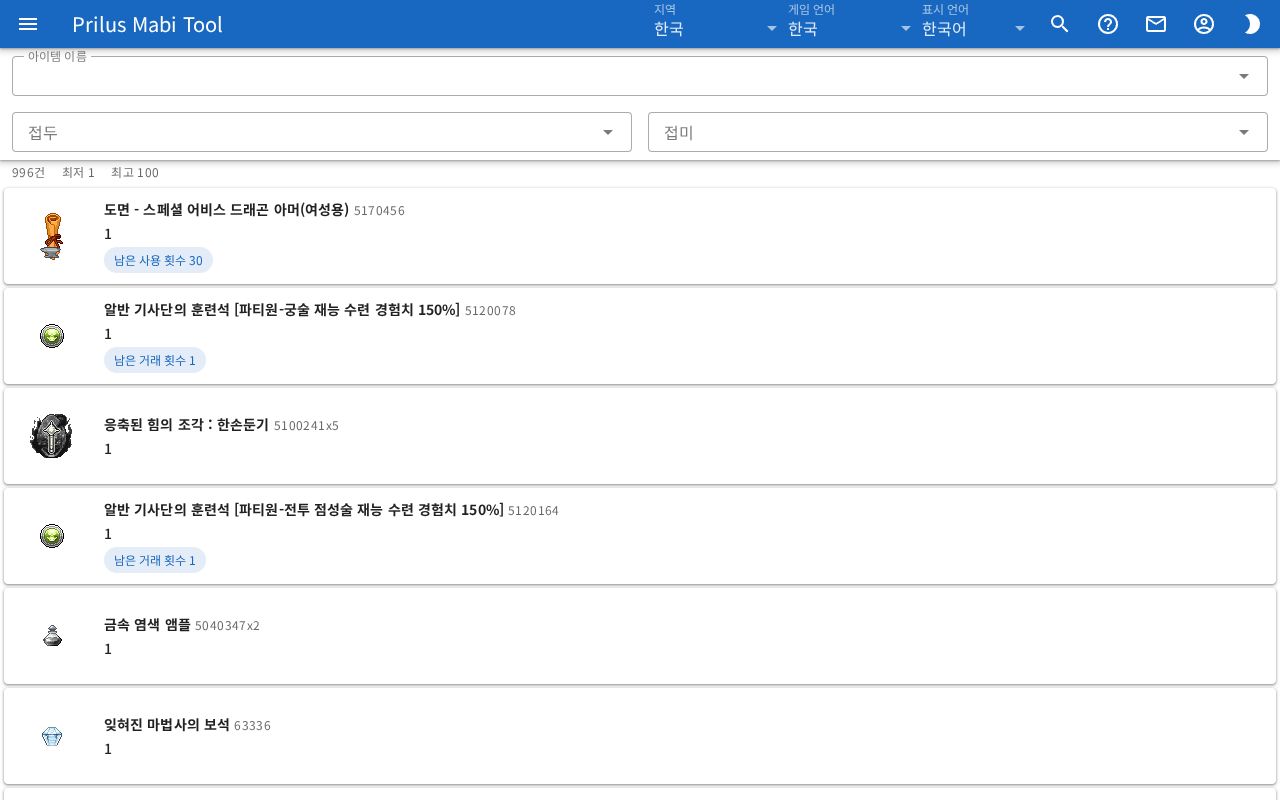This screenshot has height=800, width=1280.
Task: Expand the 접미 suffix dropdown arrow
Action: pos(1244,132)
